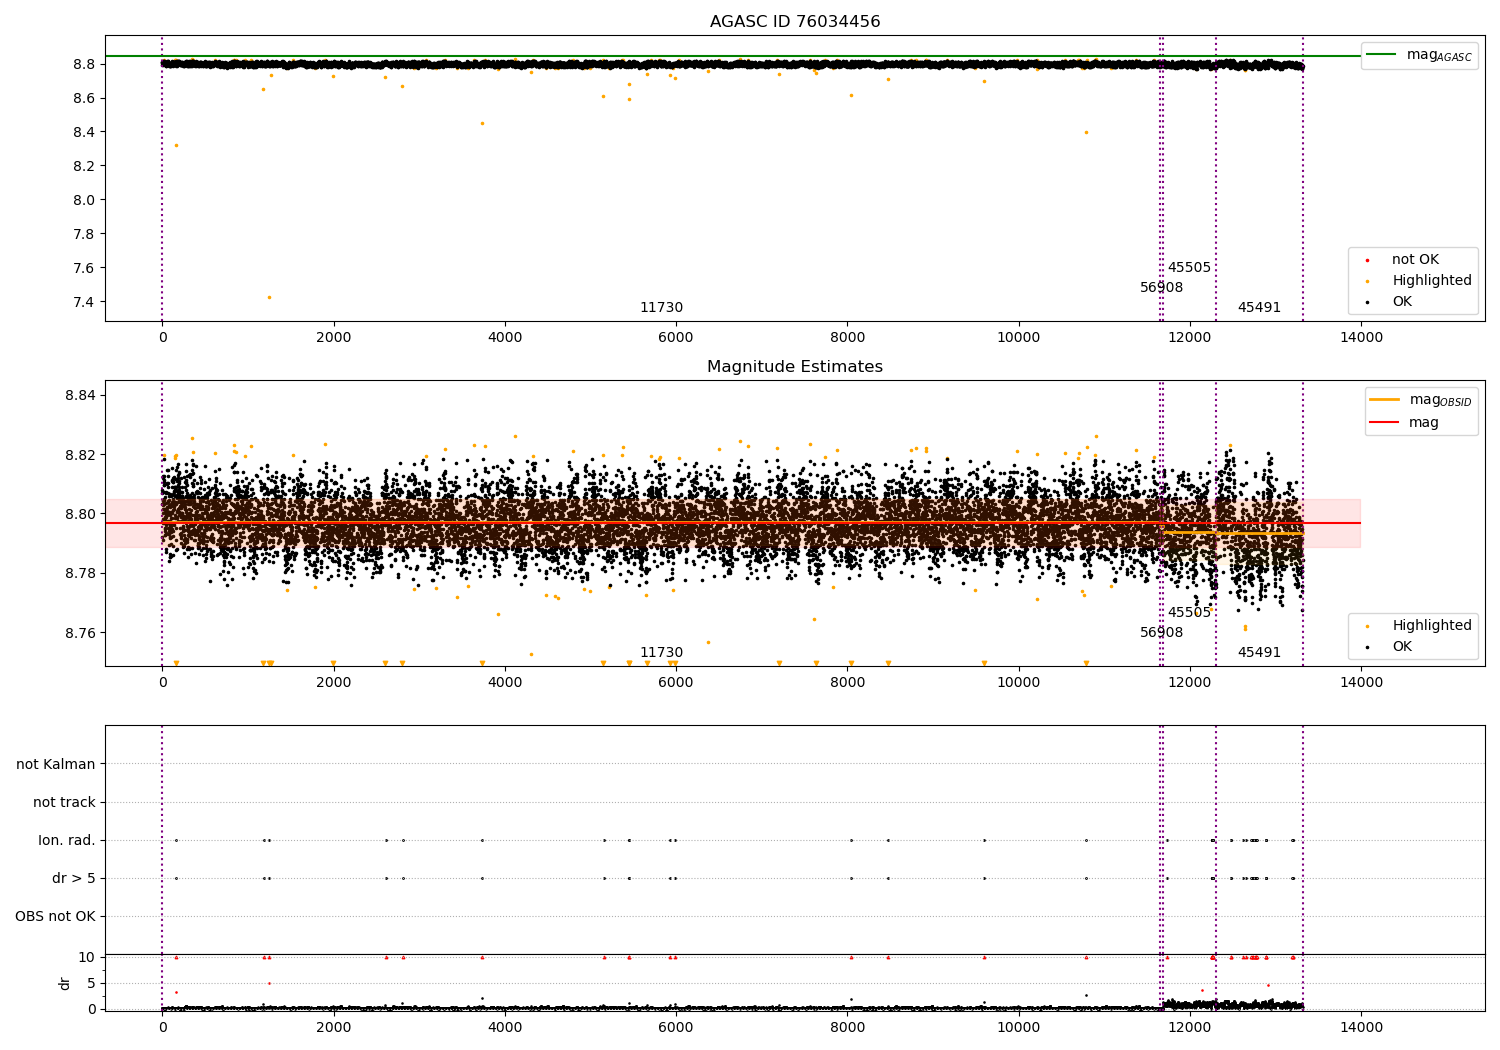
Task: Click the '8.82' y-axis tick label
Action: [x=80, y=455]
